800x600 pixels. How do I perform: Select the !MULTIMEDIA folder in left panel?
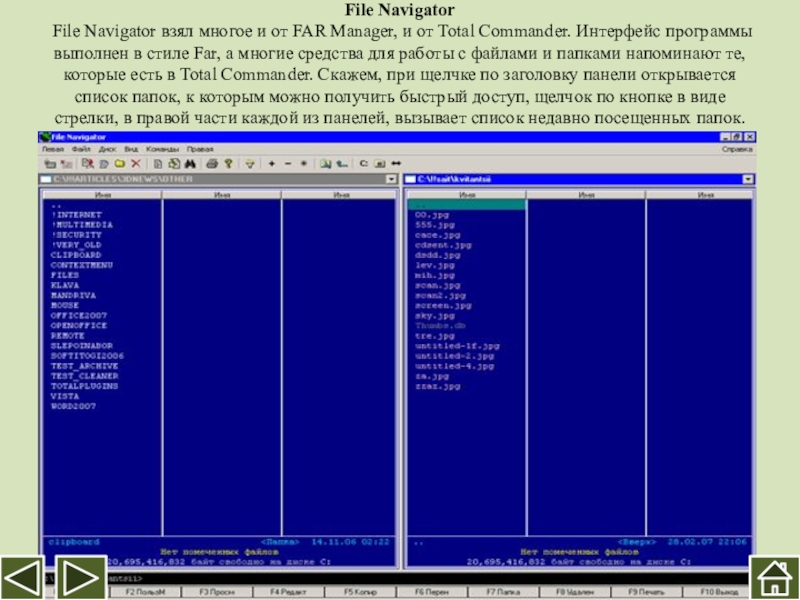pos(82,224)
